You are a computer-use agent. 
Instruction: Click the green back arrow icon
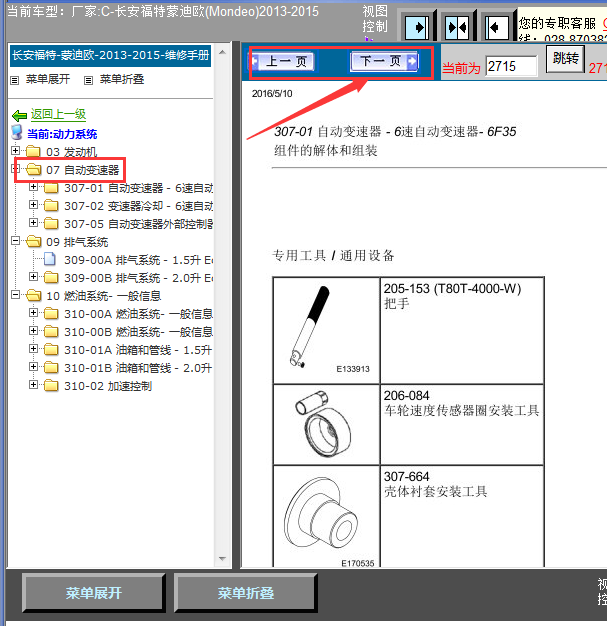pyautogui.click(x=19, y=115)
